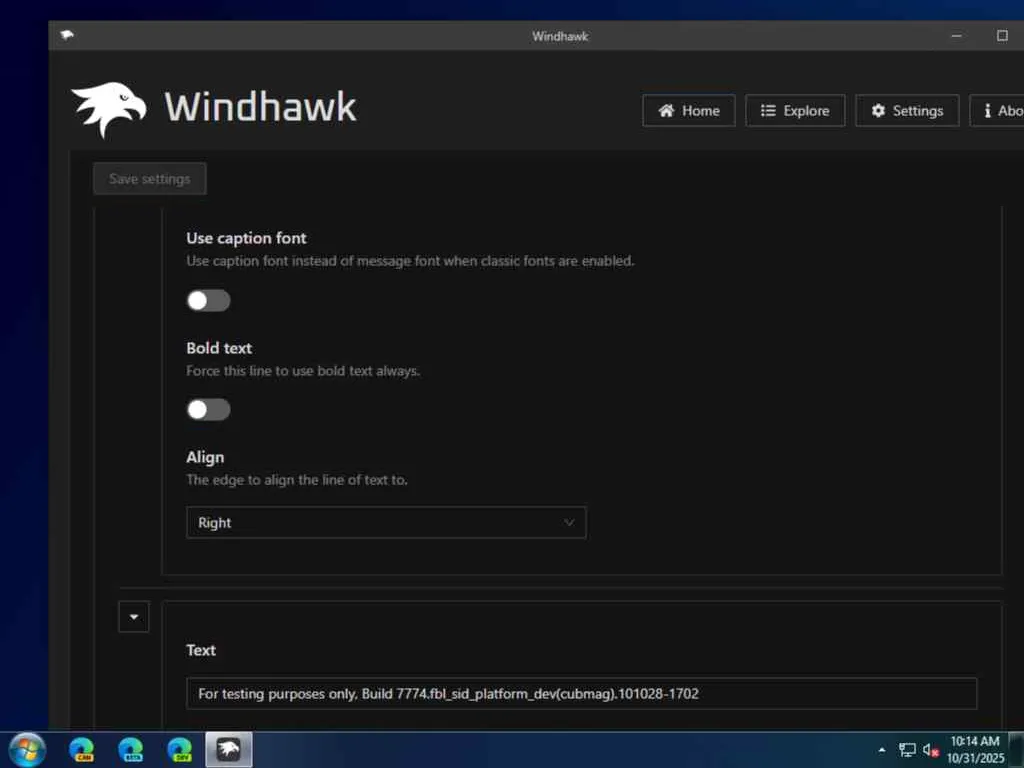
Task: Open the About page
Action: pyautogui.click(x=997, y=111)
